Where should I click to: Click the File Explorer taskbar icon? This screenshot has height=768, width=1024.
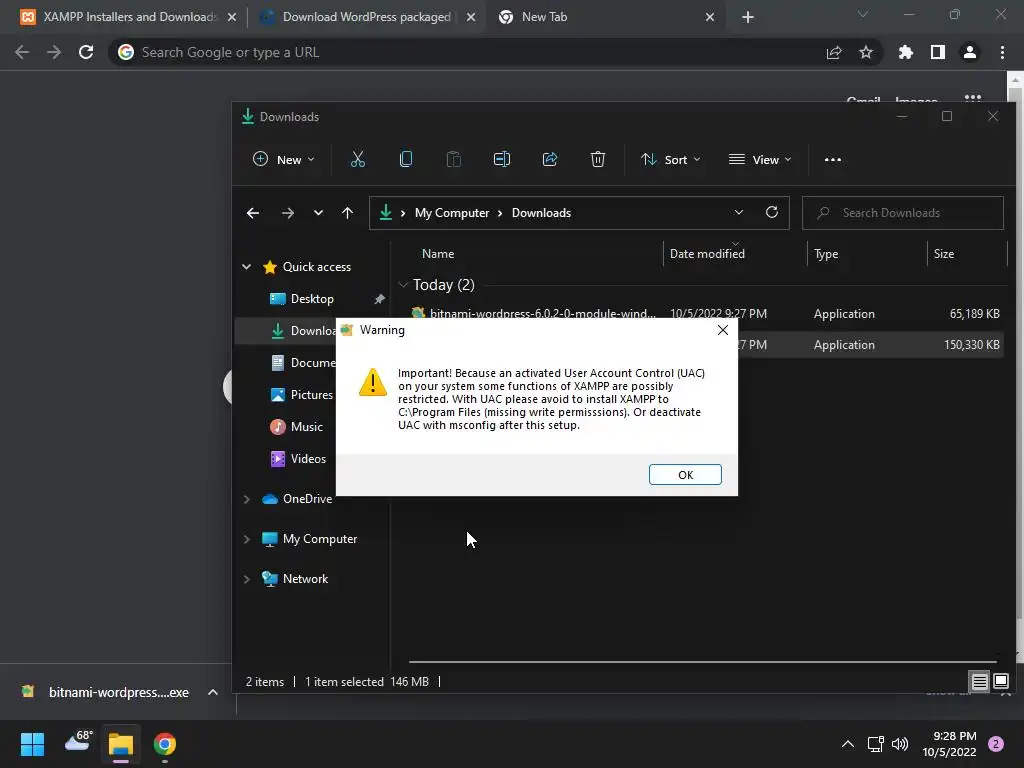(x=121, y=744)
